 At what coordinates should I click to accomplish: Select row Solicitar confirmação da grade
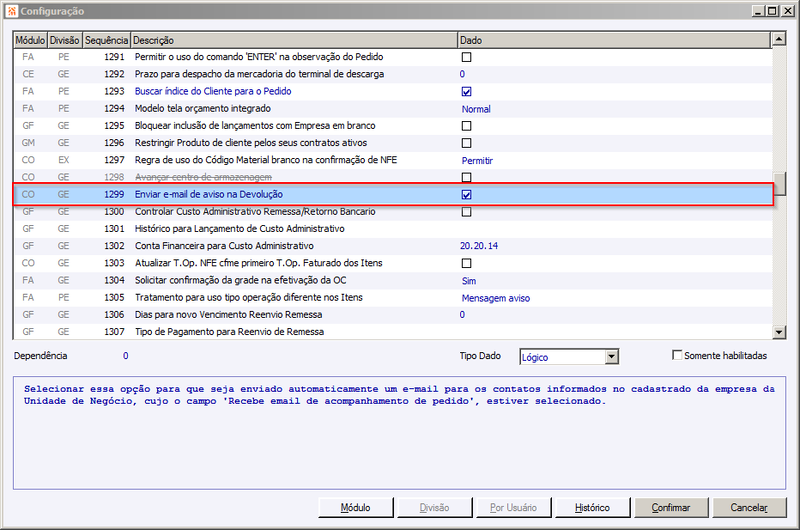tap(392, 280)
